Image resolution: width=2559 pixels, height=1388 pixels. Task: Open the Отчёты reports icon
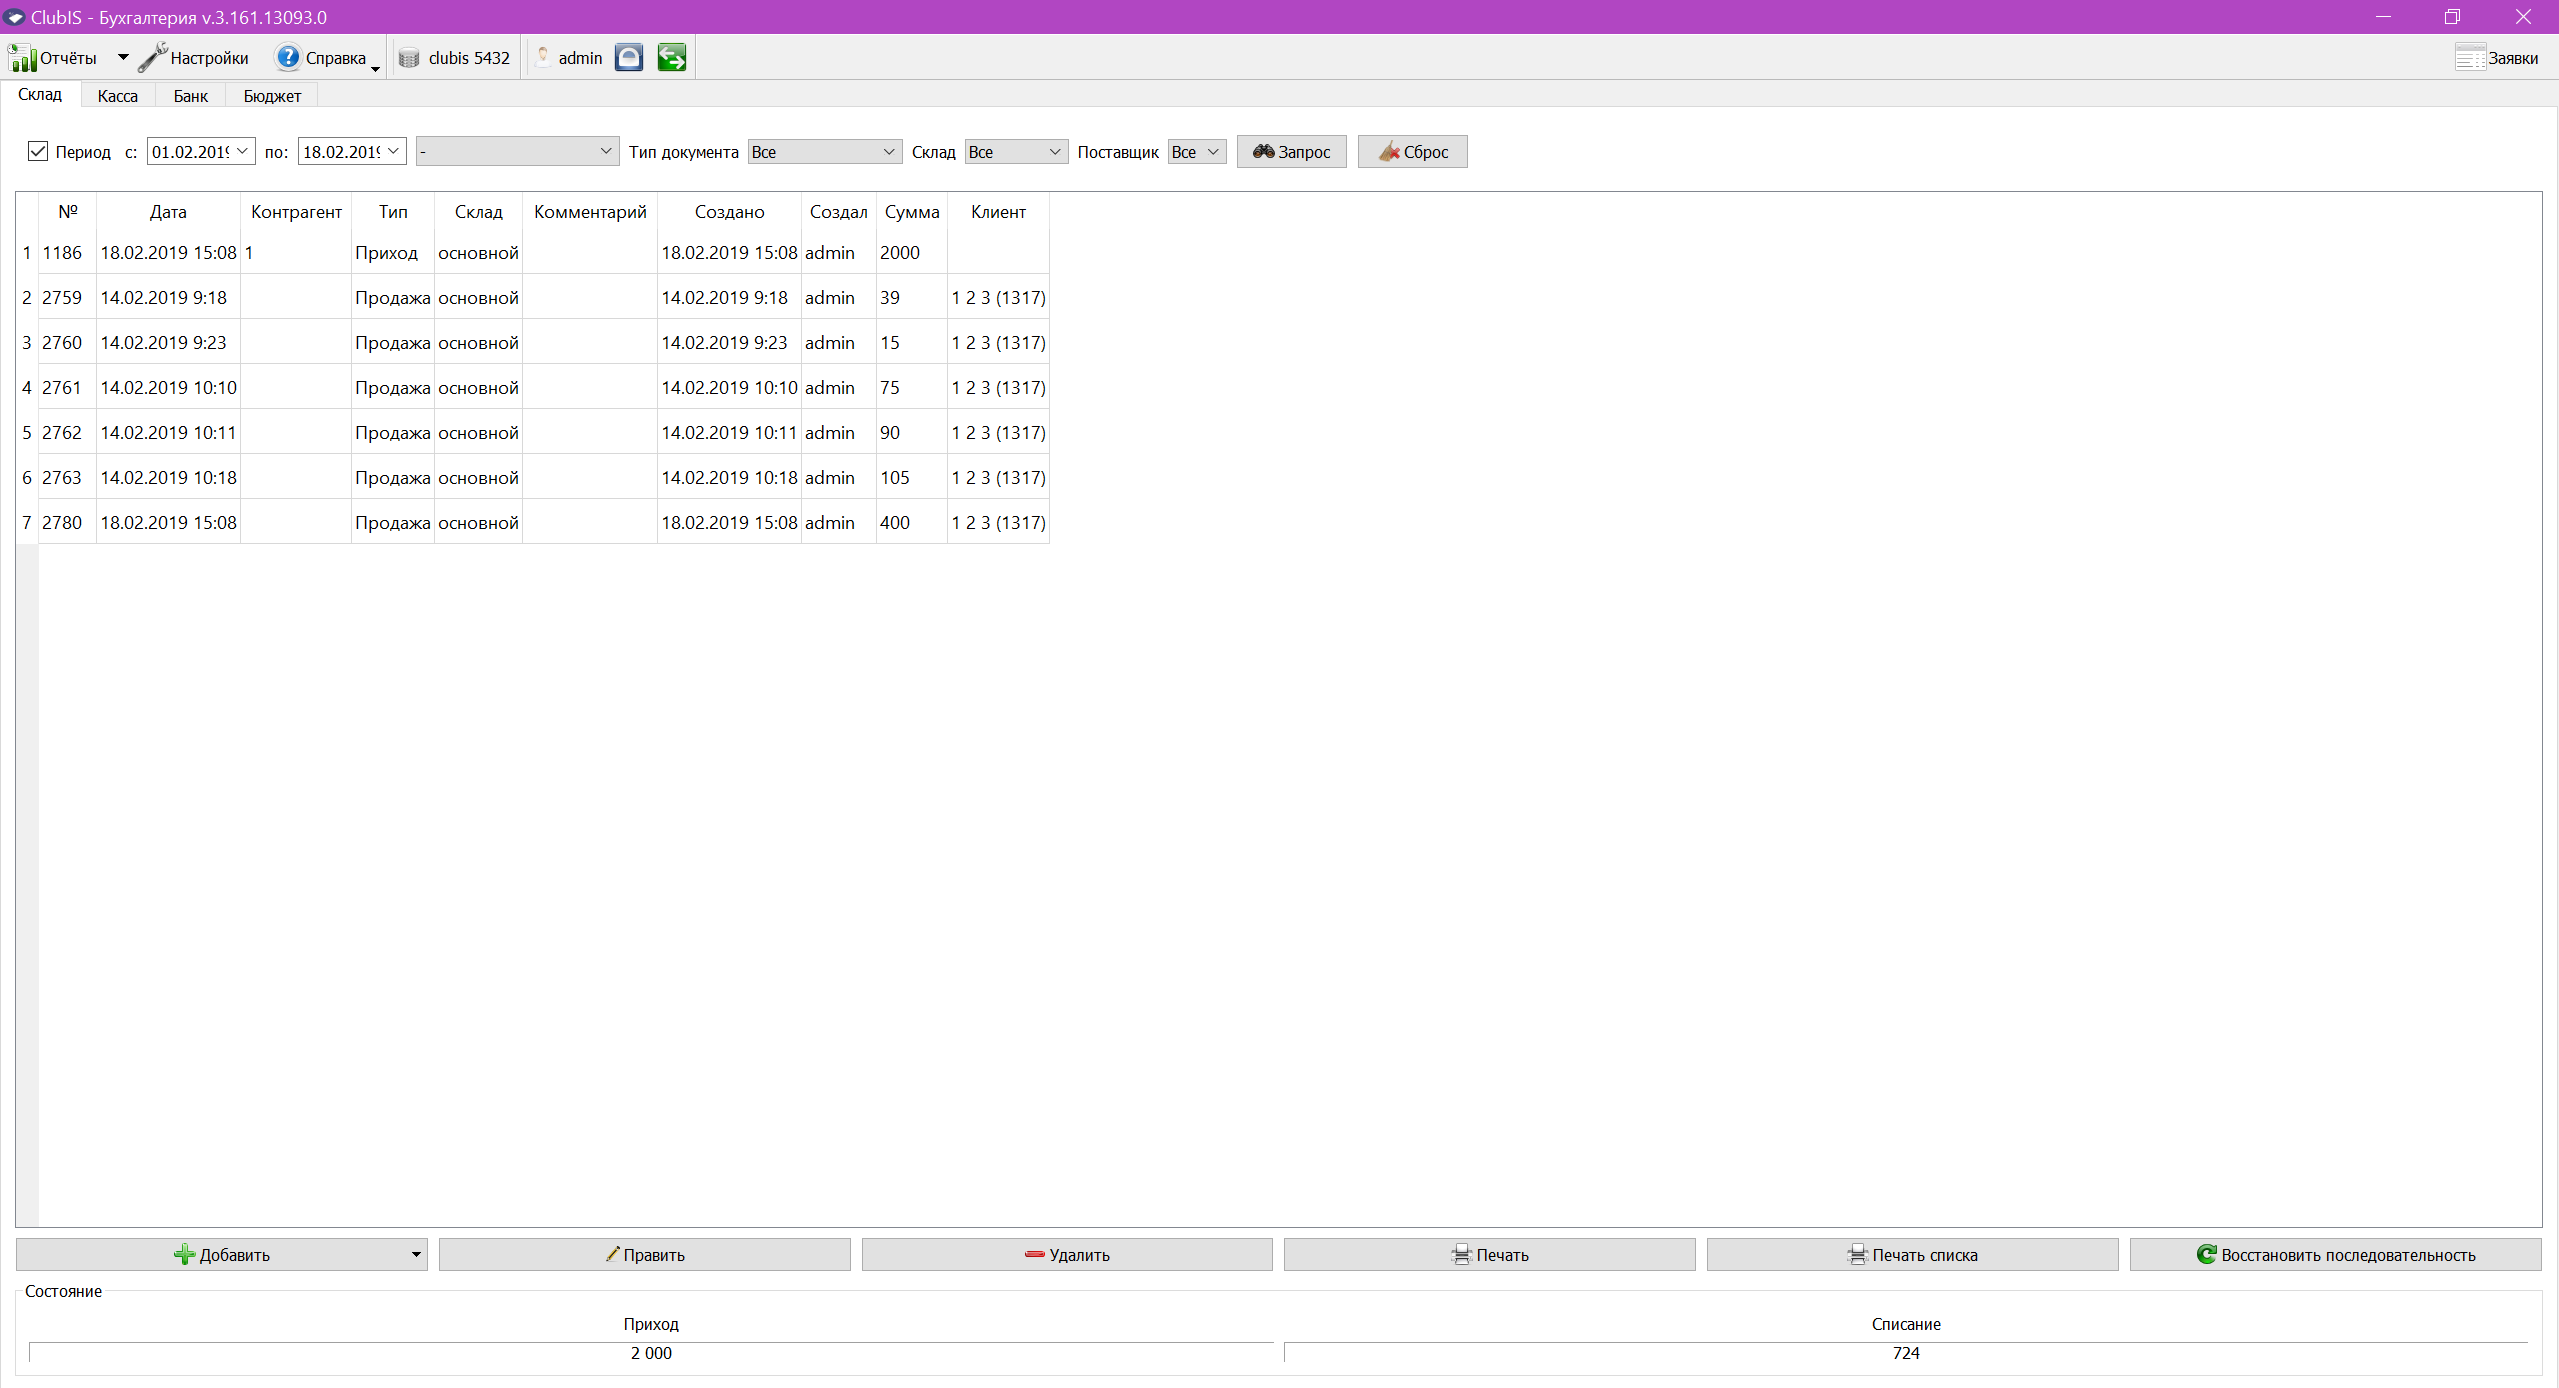[22, 57]
